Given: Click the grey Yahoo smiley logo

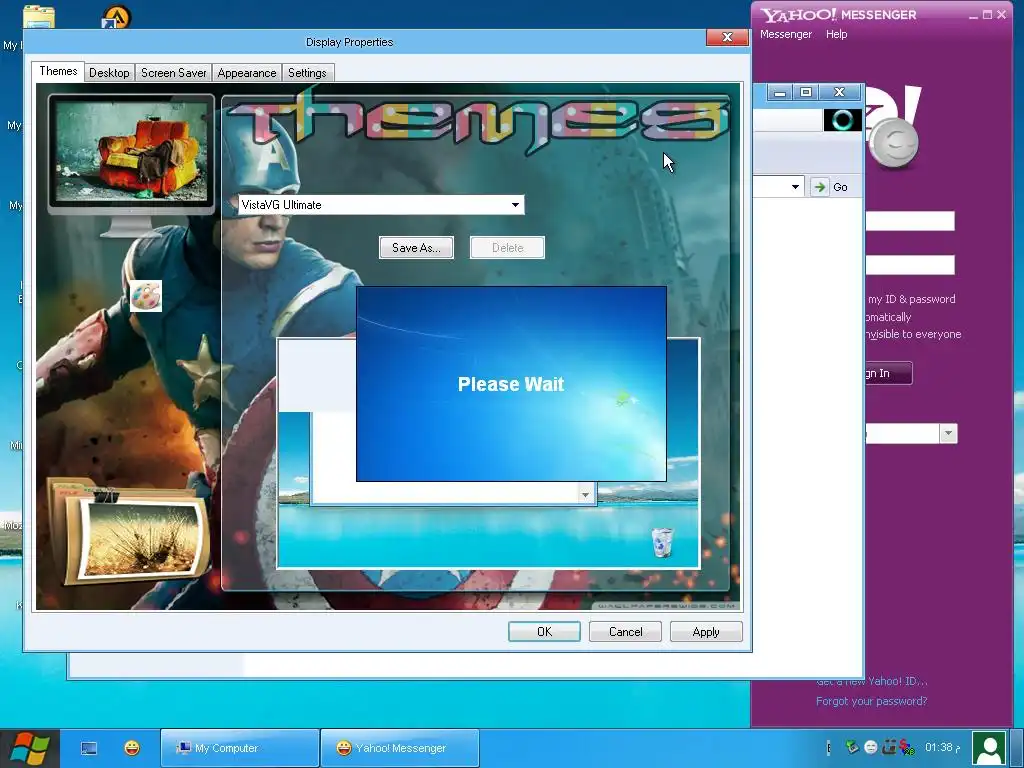Looking at the screenshot, I should pyautogui.click(x=896, y=144).
